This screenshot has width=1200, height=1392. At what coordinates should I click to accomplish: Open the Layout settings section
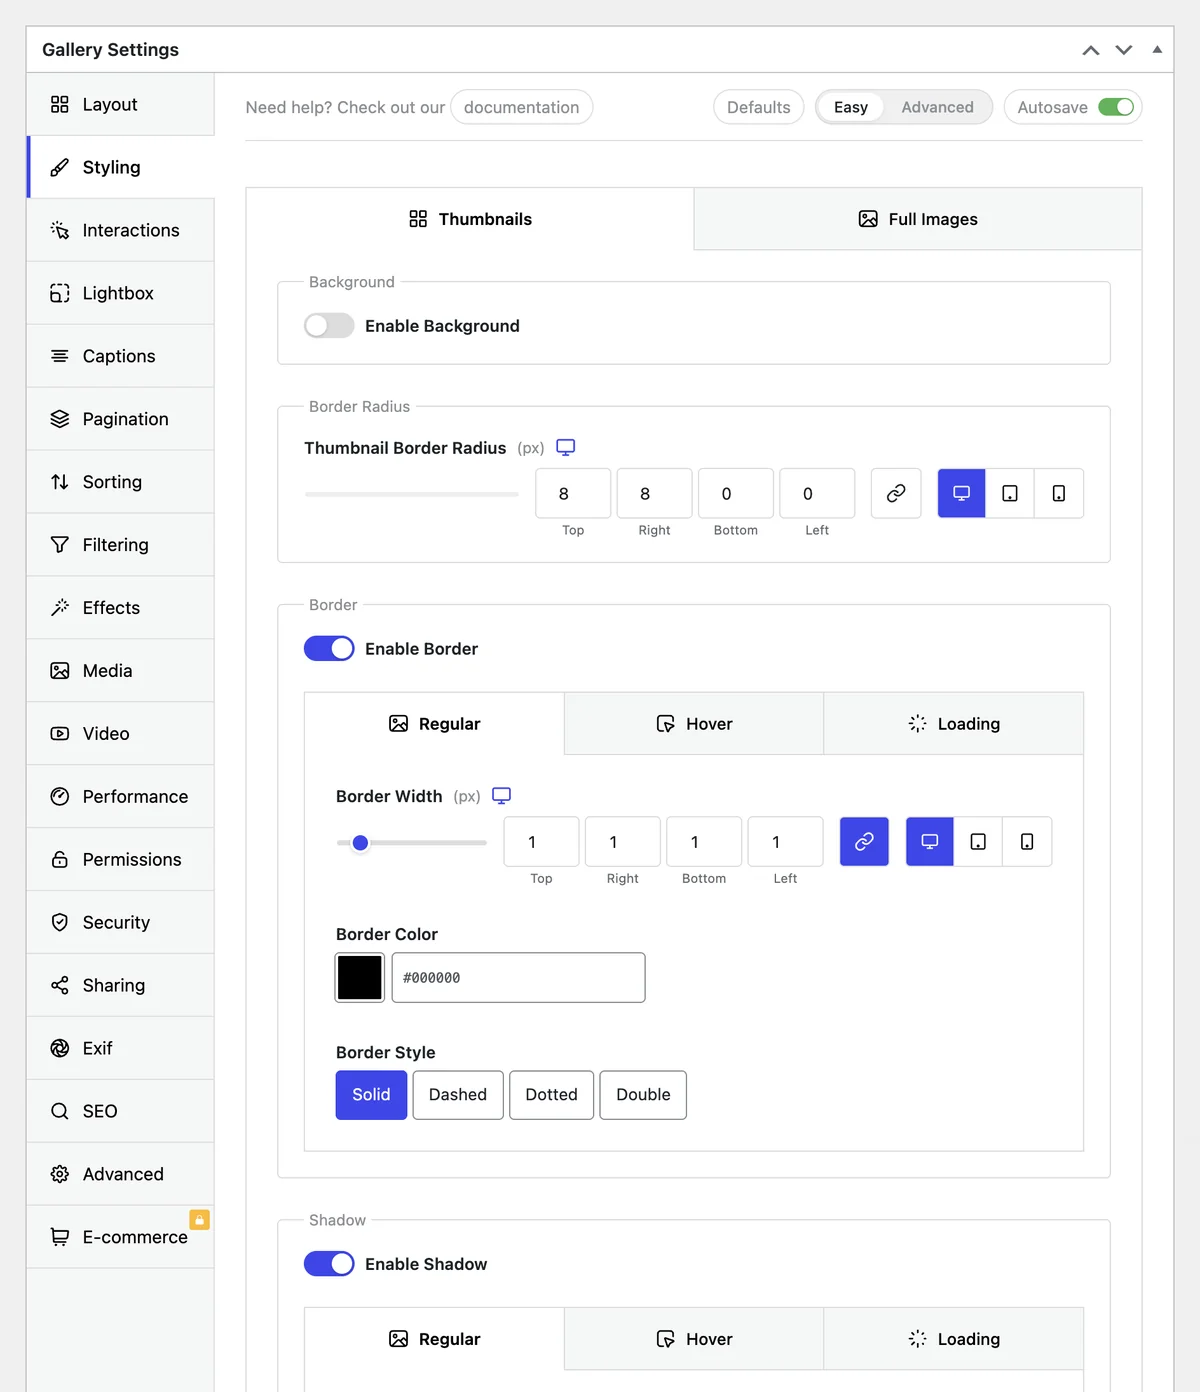(x=120, y=104)
